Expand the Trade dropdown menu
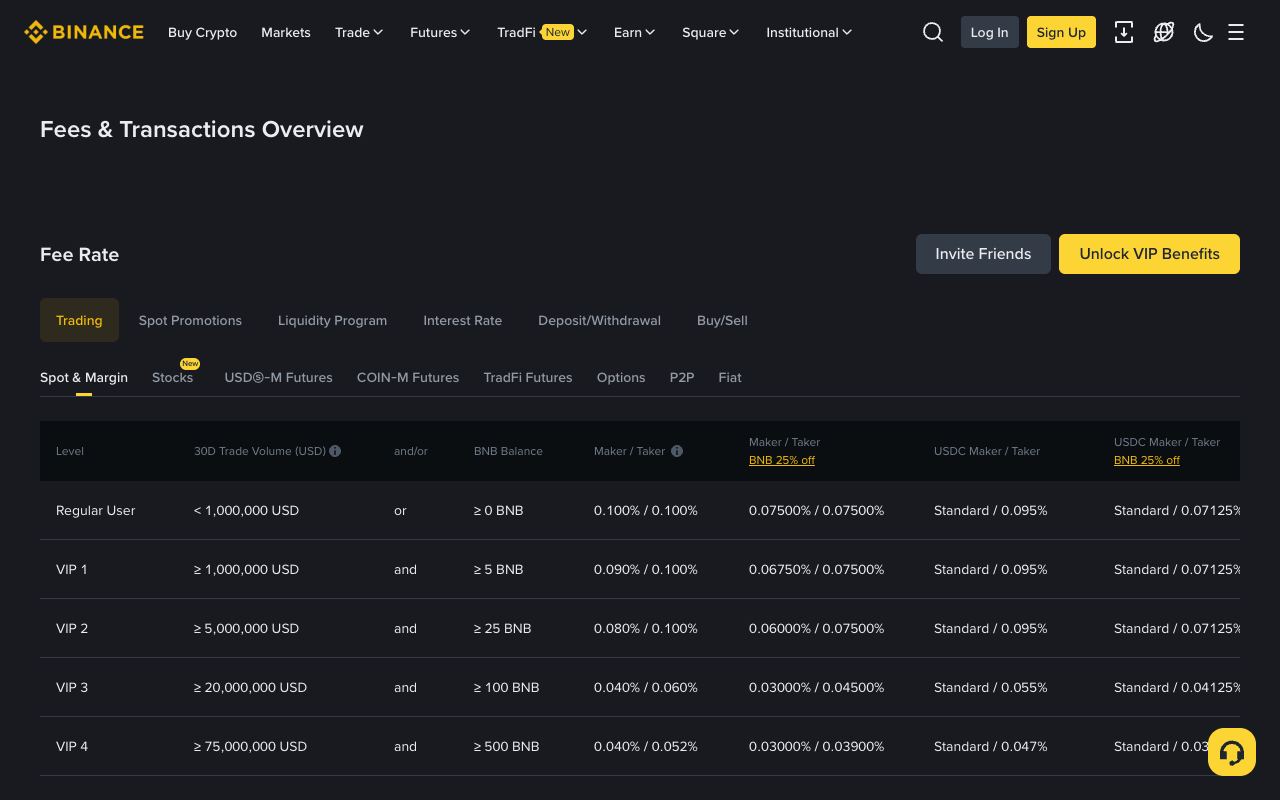 [359, 32]
